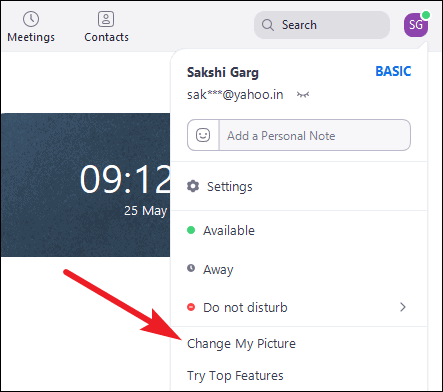Click the red Do not disturb icon

pos(191,307)
